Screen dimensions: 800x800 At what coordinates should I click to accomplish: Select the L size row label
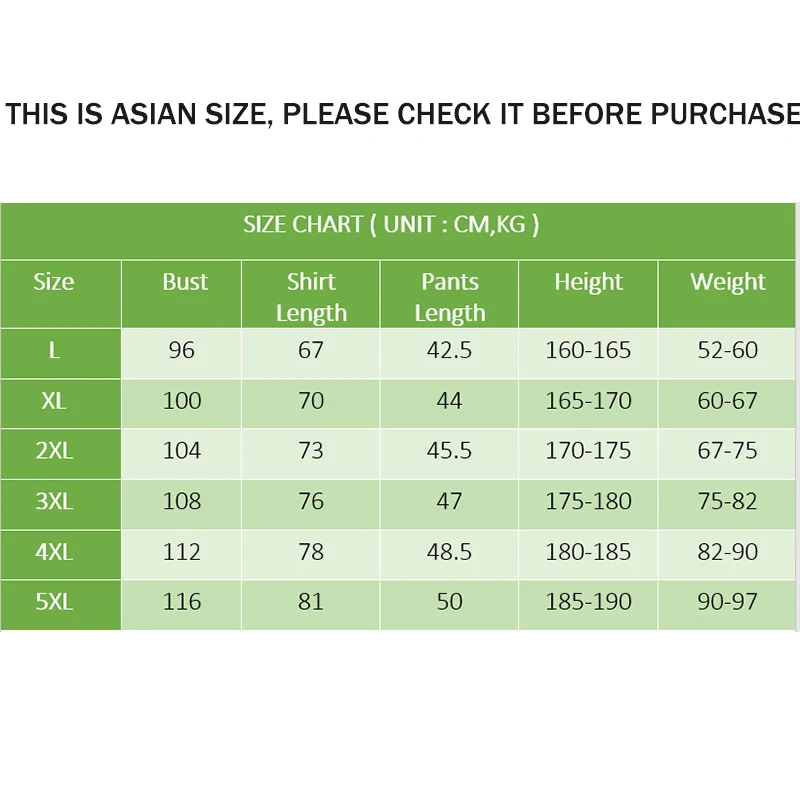click(x=54, y=350)
